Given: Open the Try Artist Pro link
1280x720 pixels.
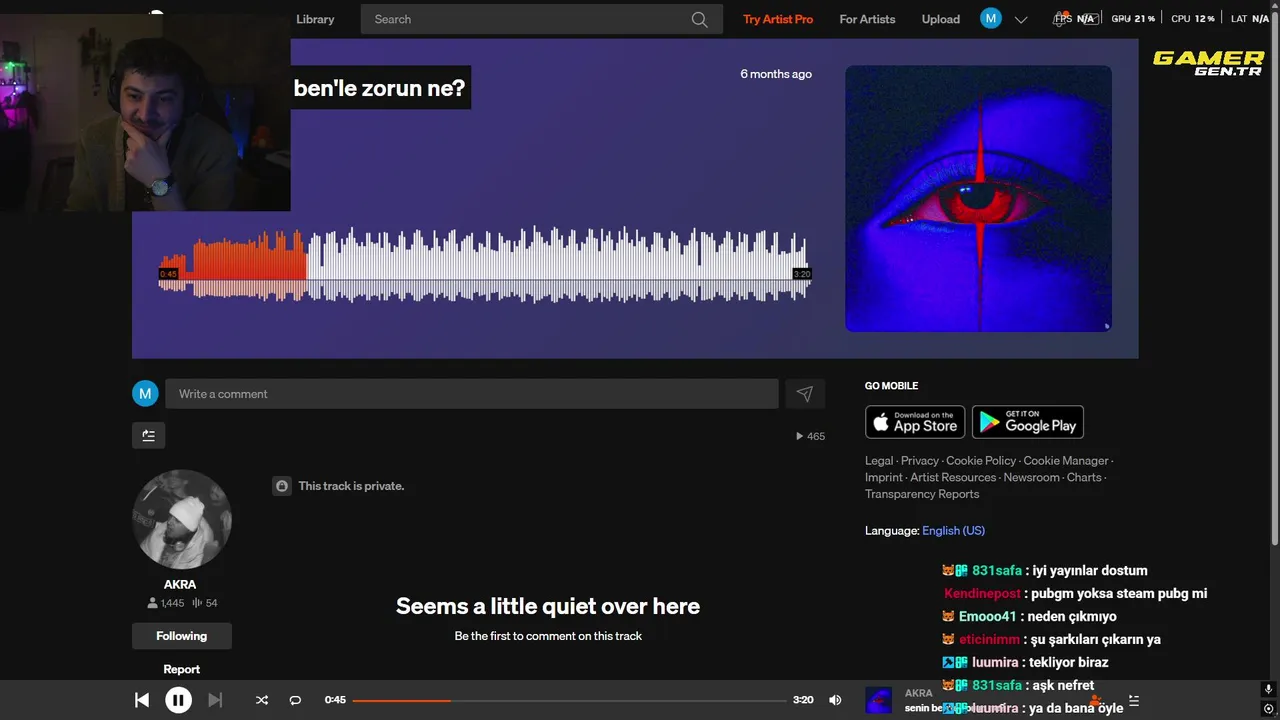Looking at the screenshot, I should coord(778,19).
